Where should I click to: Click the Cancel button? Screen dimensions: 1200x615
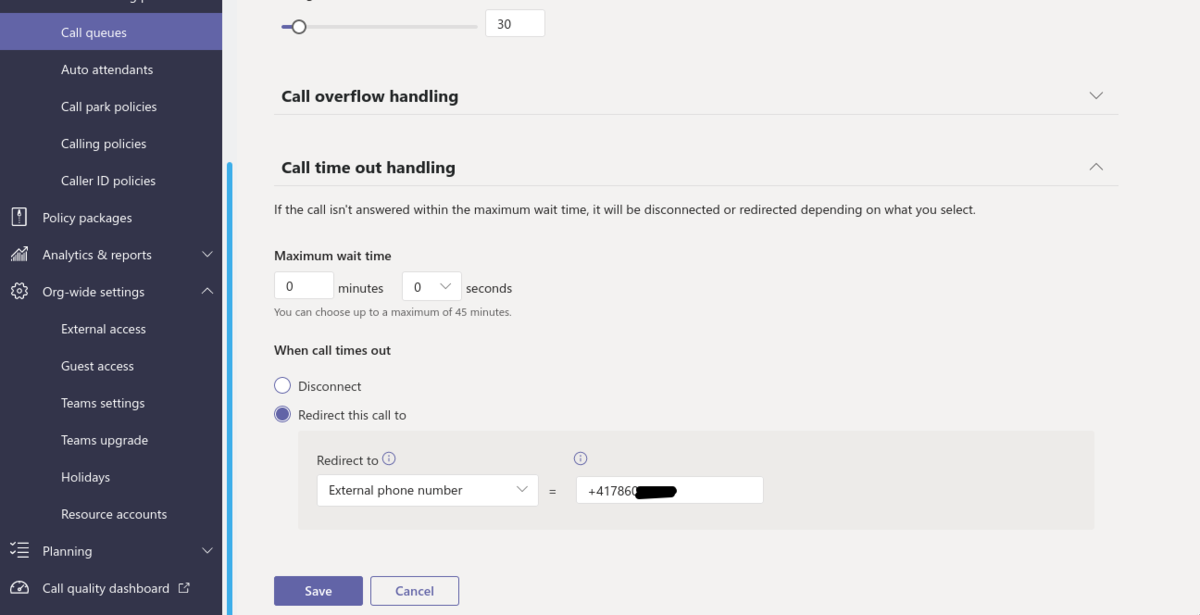(414, 590)
